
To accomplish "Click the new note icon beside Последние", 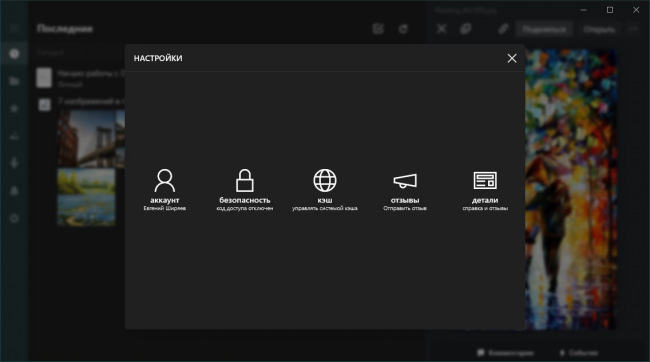I will 378,29.
